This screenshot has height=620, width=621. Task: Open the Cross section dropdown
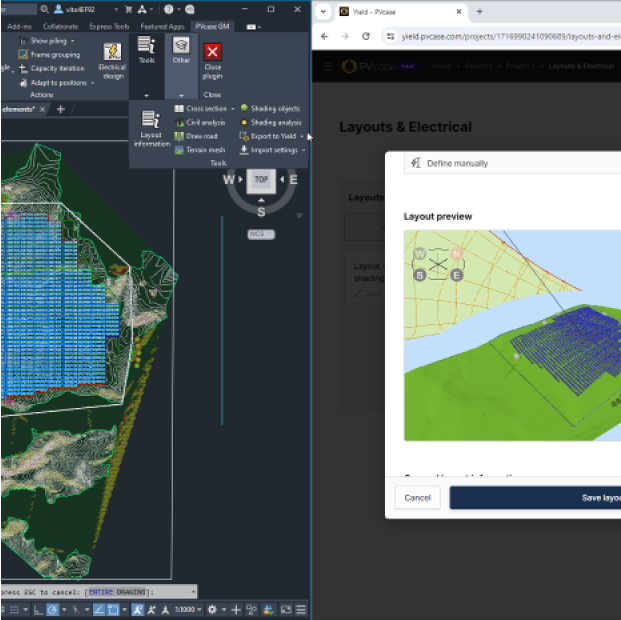pos(232,108)
